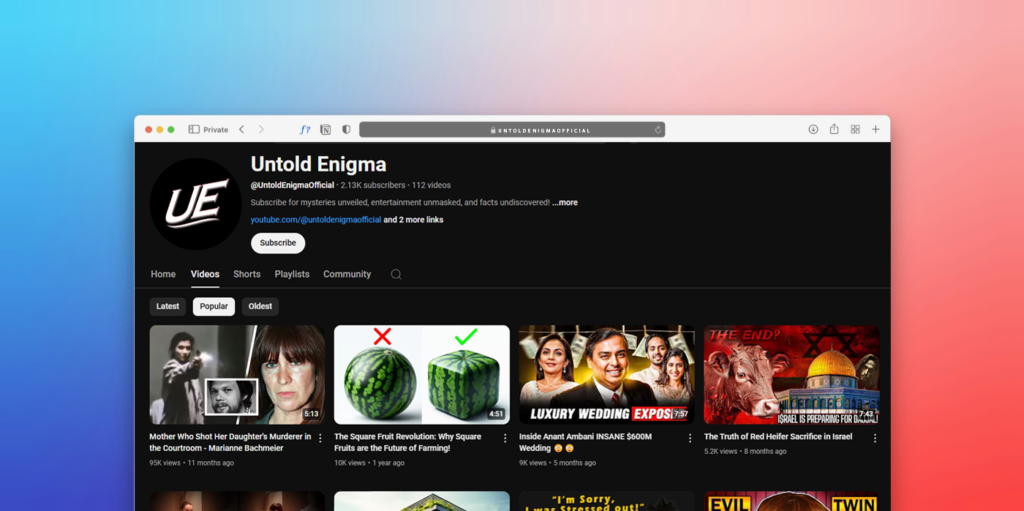The height and width of the screenshot is (511, 1024).
Task: Click the Untold Enigma channel avatar
Action: 196,204
